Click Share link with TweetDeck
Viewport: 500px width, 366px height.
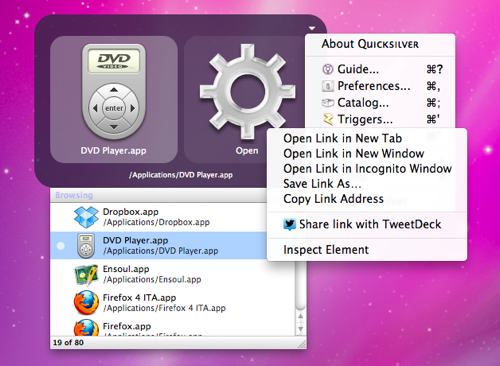click(367, 224)
